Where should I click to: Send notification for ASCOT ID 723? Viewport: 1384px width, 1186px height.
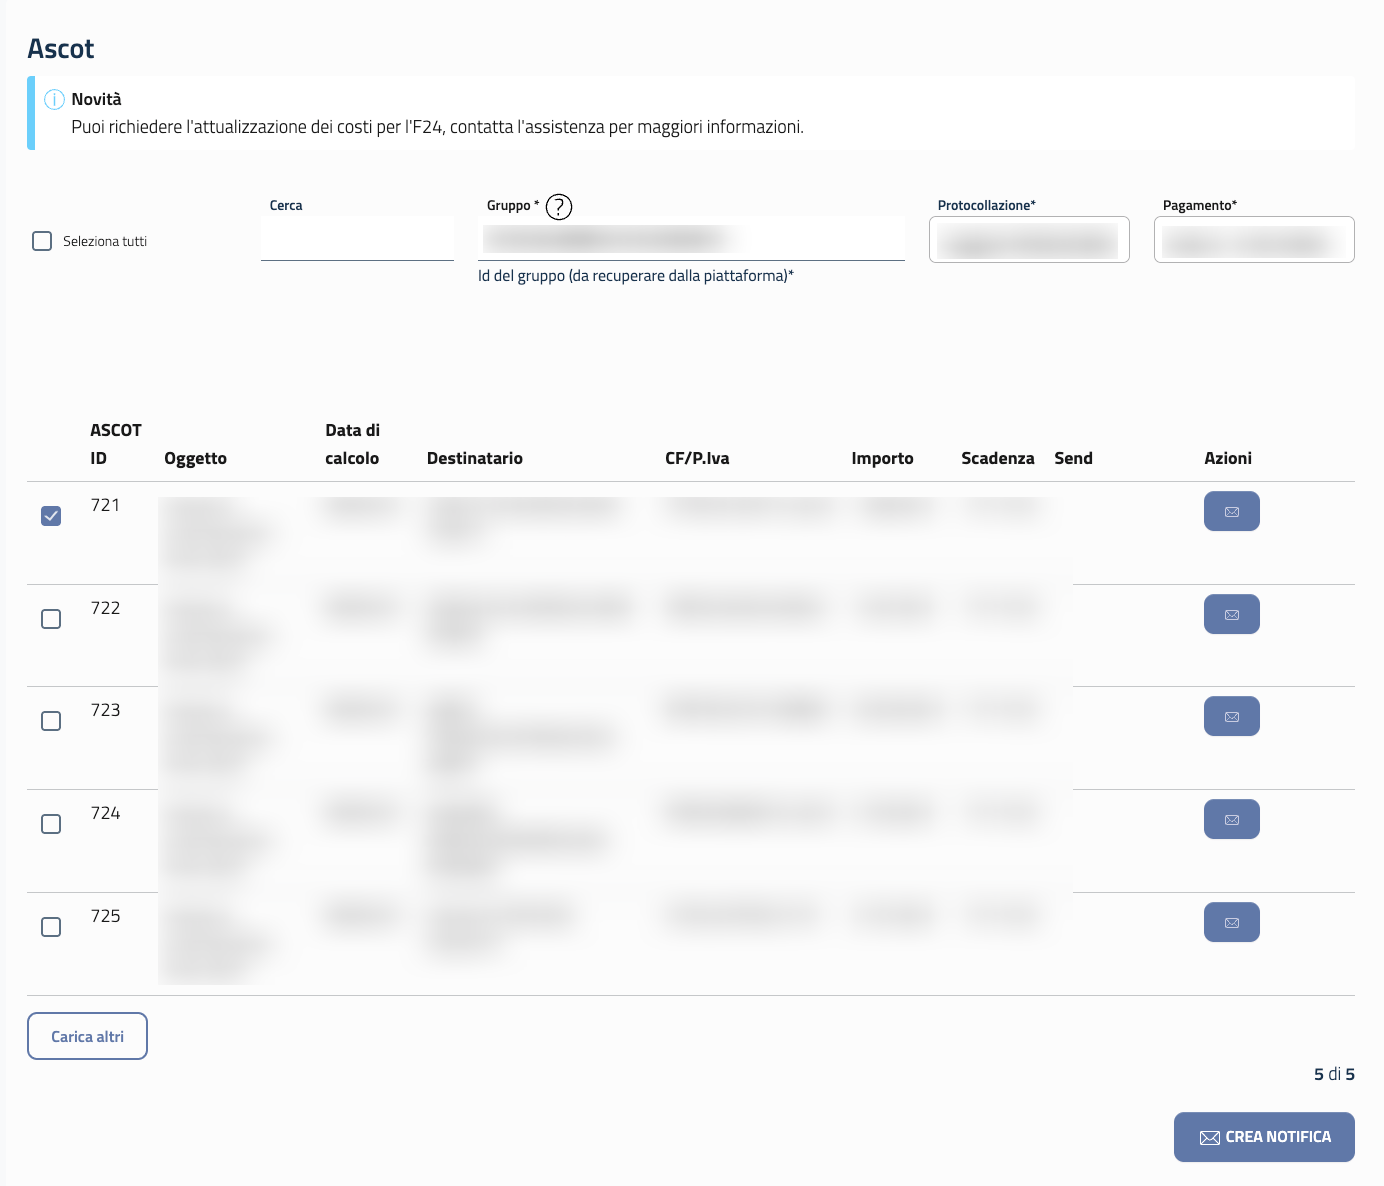coord(1231,717)
